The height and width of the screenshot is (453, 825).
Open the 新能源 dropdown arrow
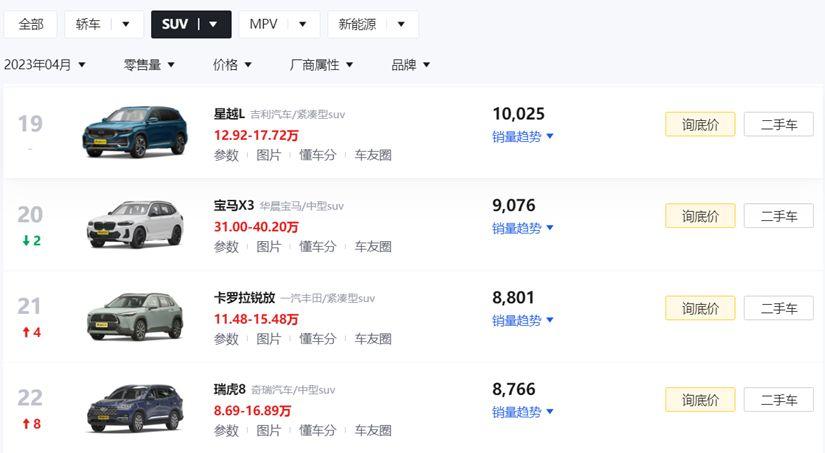click(401, 24)
